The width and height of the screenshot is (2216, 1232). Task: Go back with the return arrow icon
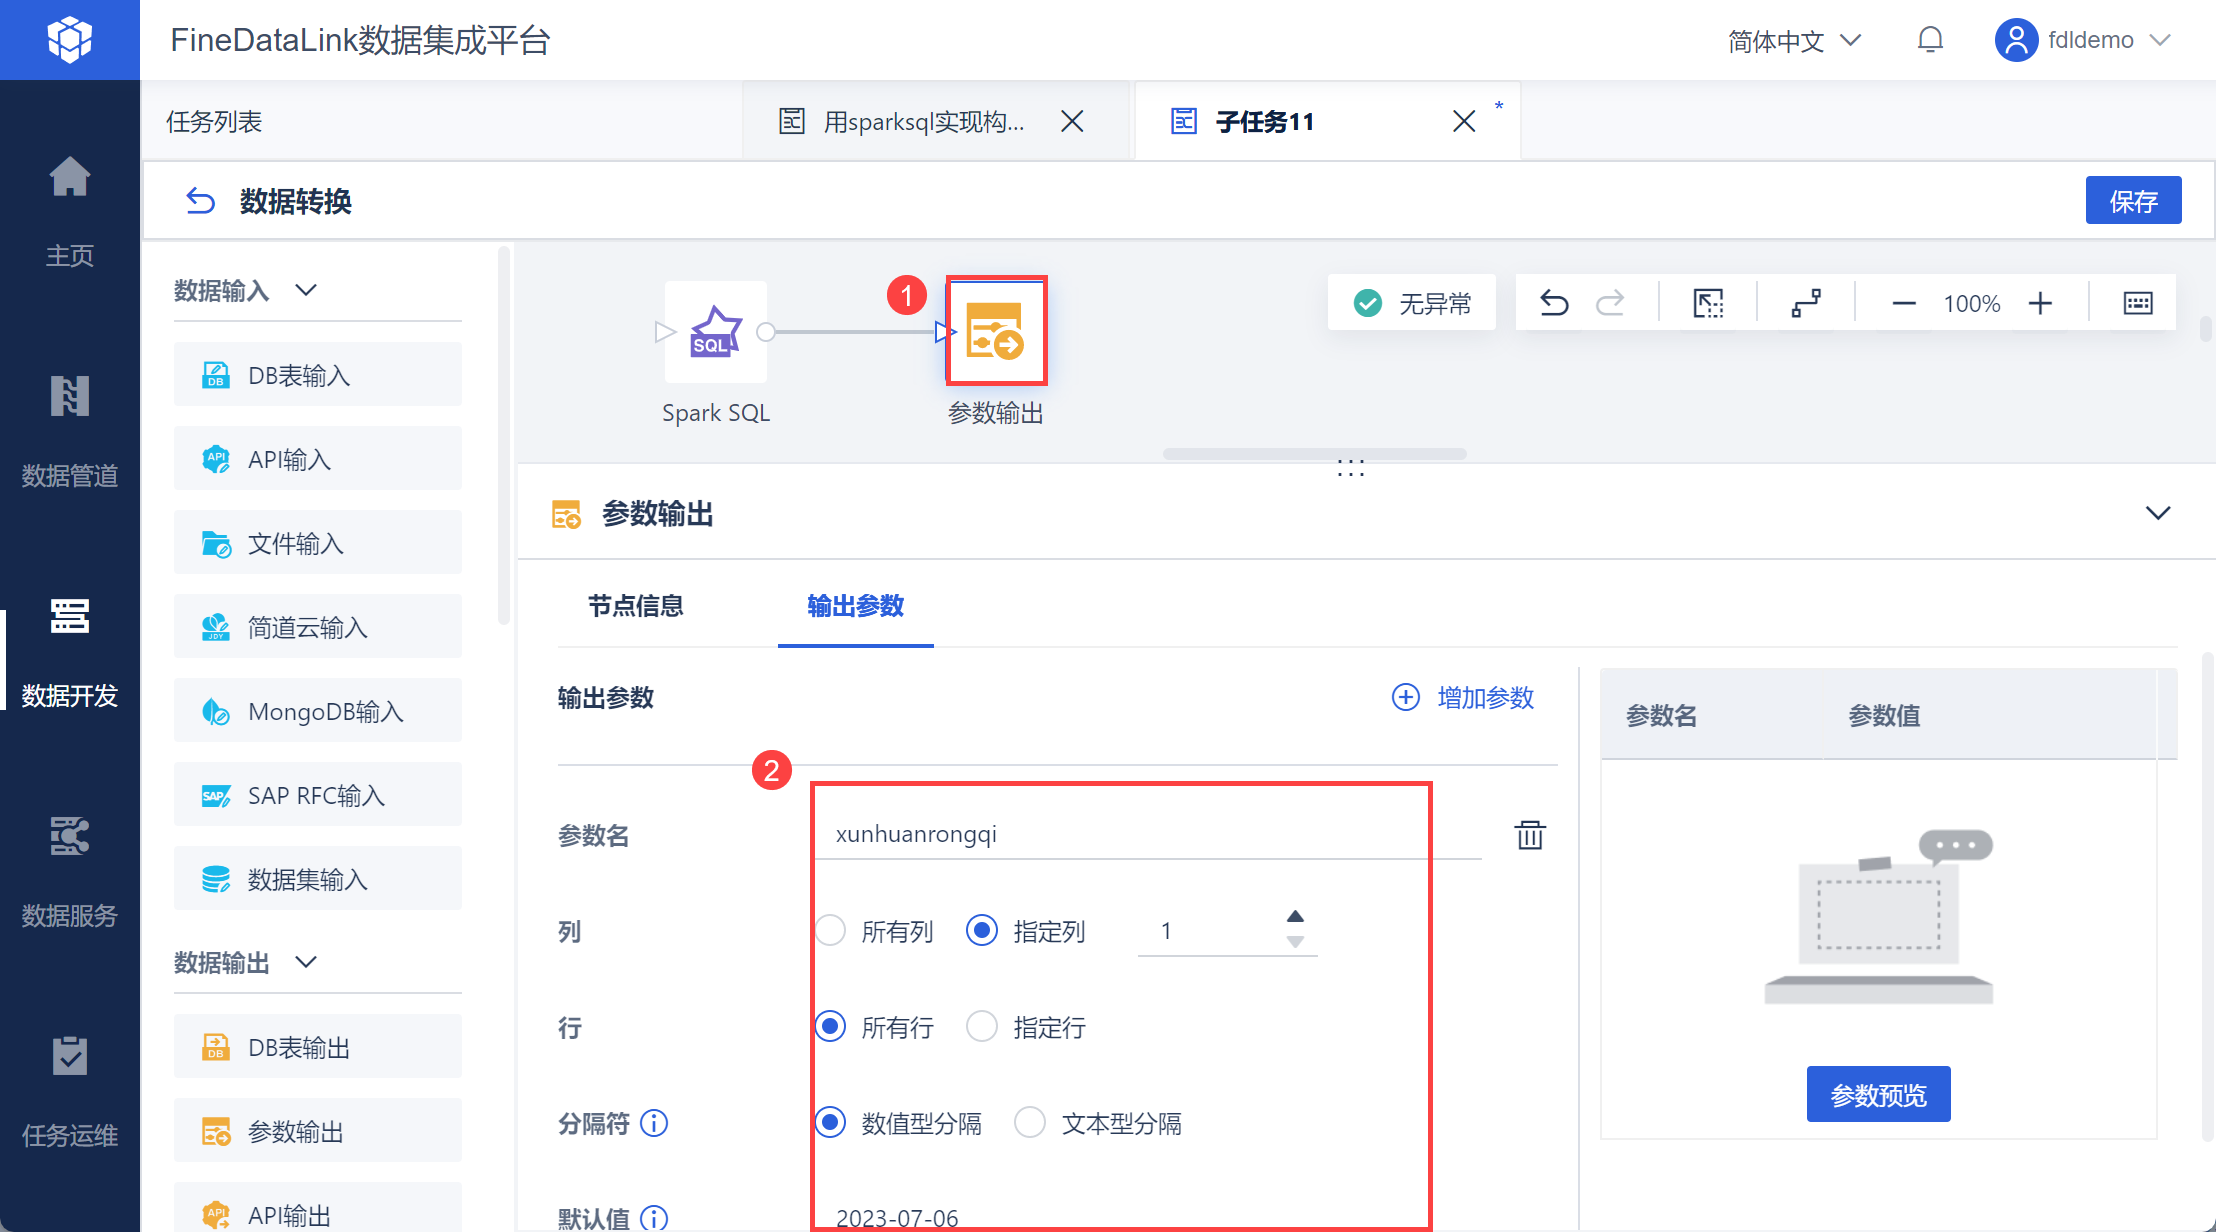(200, 201)
